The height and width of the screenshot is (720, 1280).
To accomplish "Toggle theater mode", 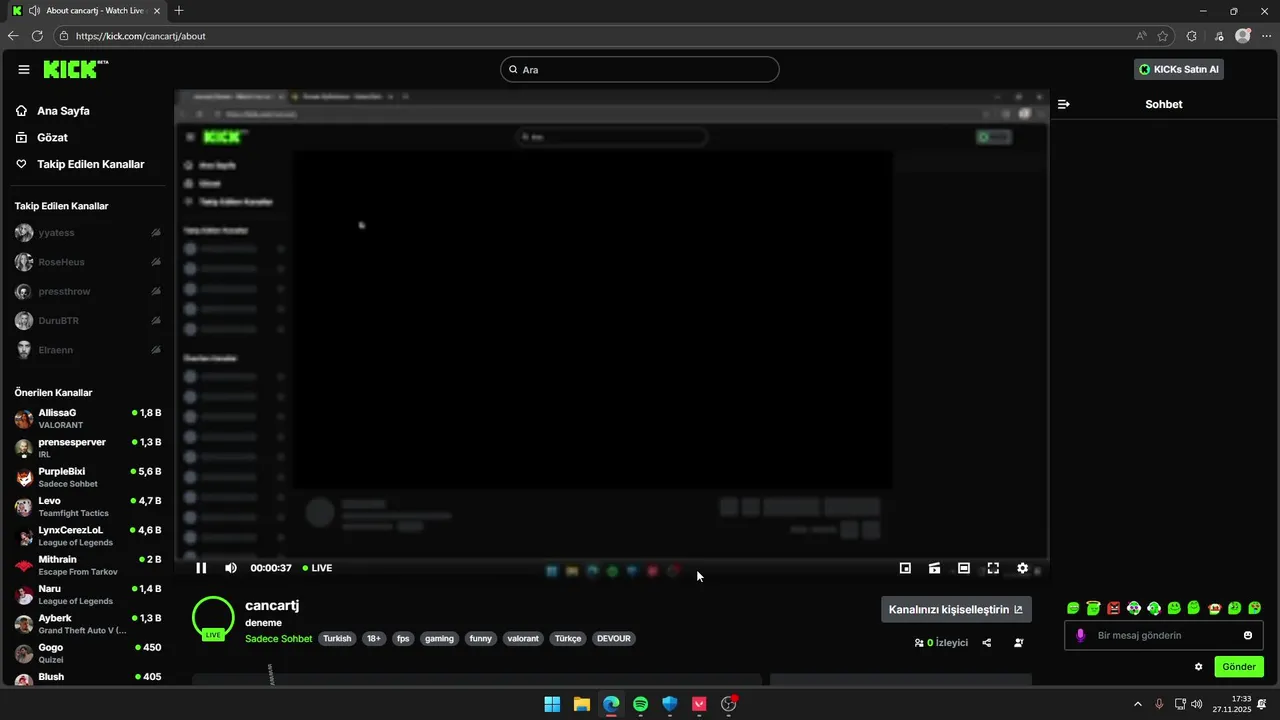I will [x=964, y=568].
